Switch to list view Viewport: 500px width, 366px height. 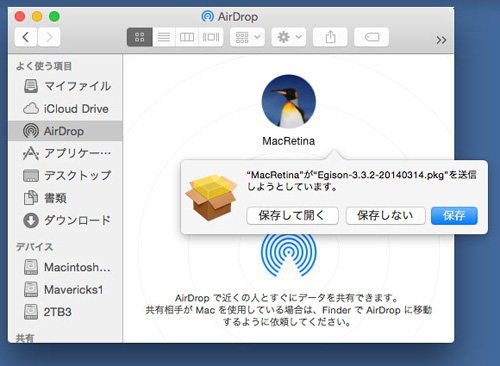coord(164,37)
